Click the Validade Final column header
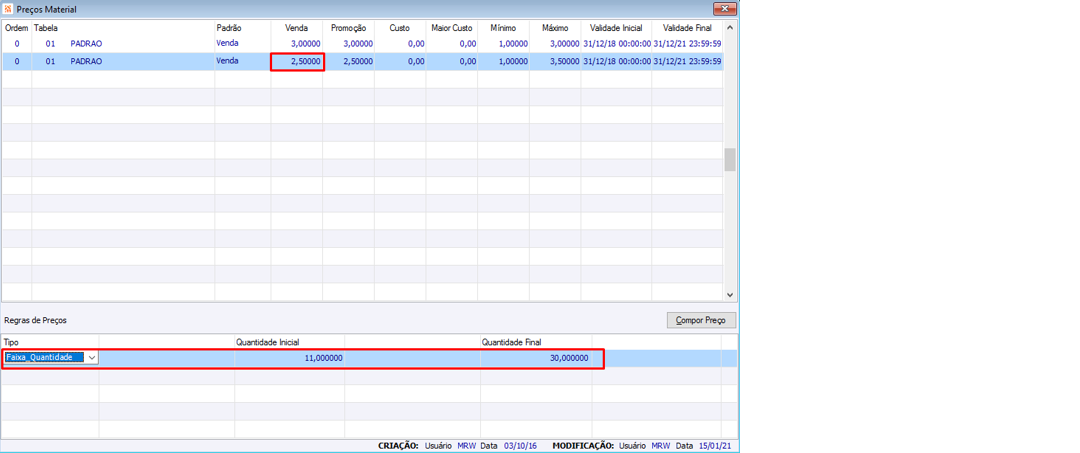 tap(687, 28)
